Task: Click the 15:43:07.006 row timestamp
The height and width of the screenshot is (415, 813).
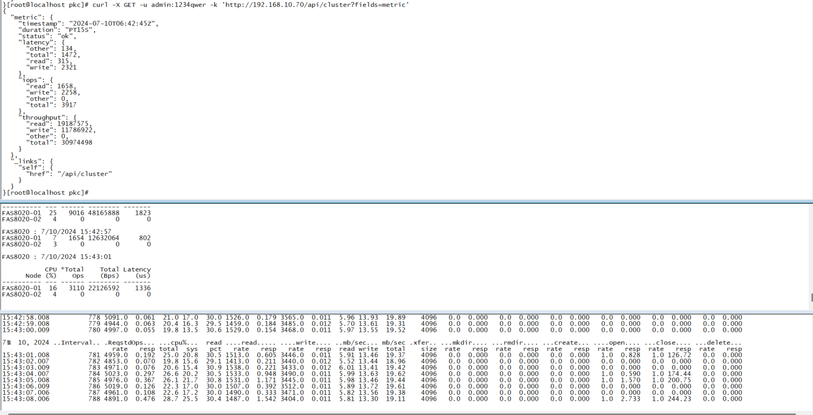Action: click(x=26, y=392)
